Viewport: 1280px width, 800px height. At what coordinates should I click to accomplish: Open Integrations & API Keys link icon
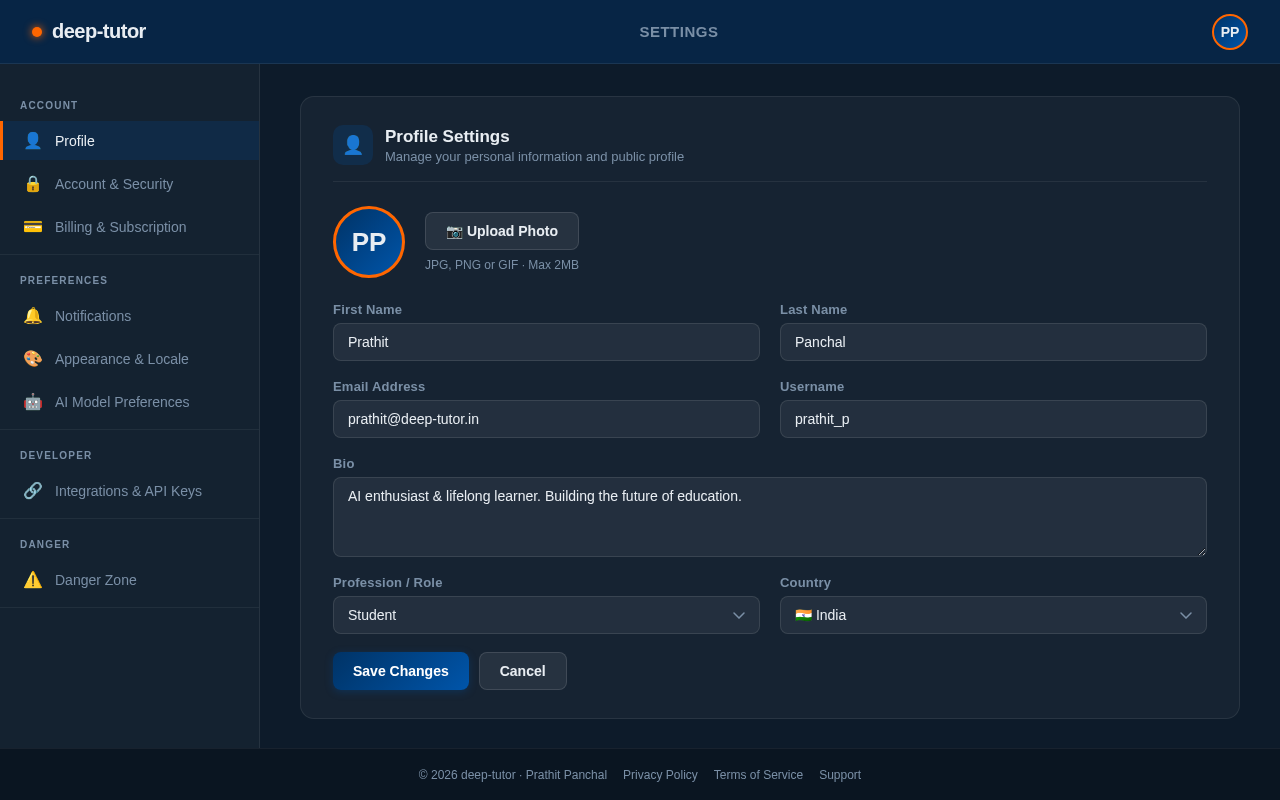33,491
